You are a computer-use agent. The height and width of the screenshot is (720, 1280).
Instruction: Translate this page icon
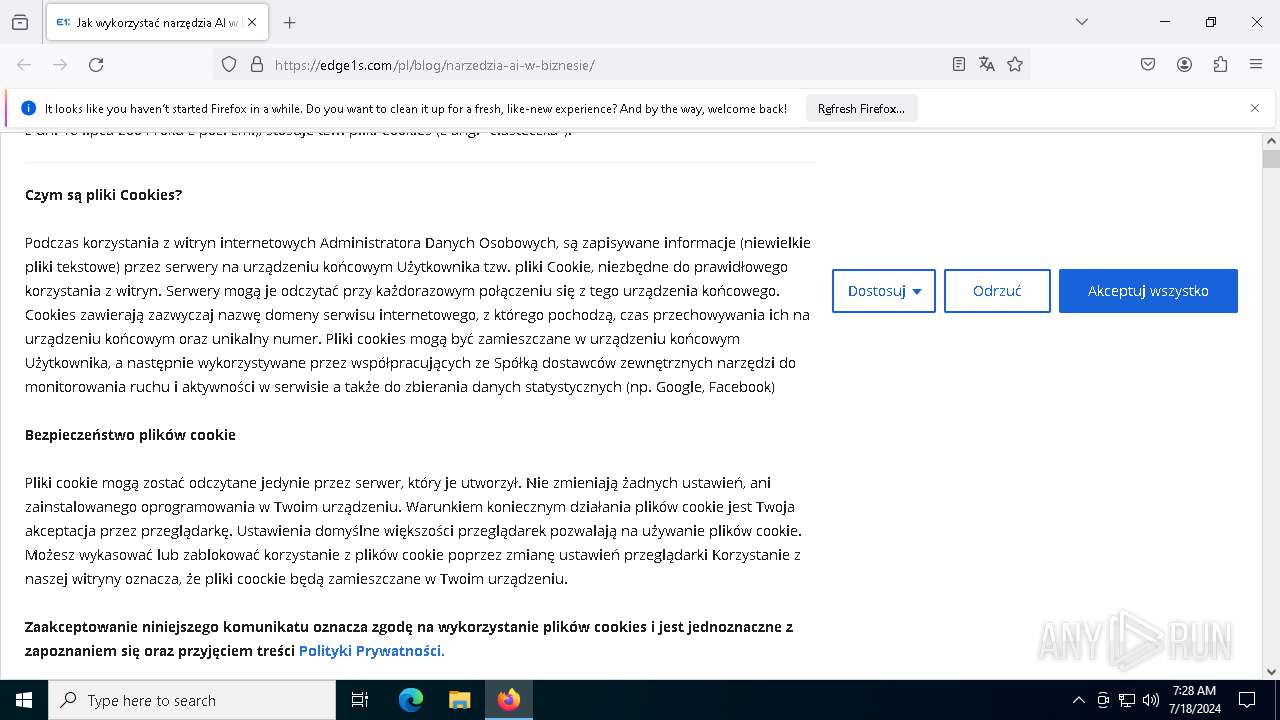click(x=987, y=64)
